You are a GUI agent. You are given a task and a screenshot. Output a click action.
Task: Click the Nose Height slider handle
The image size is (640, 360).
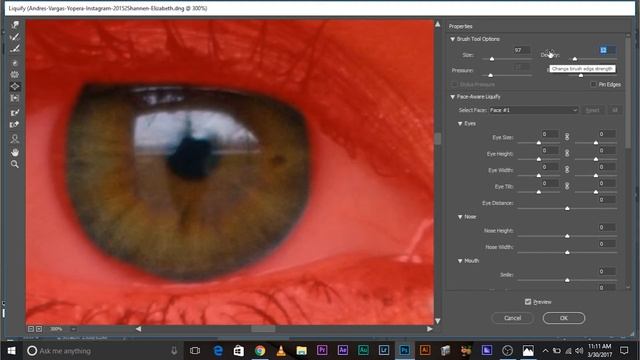(567, 236)
